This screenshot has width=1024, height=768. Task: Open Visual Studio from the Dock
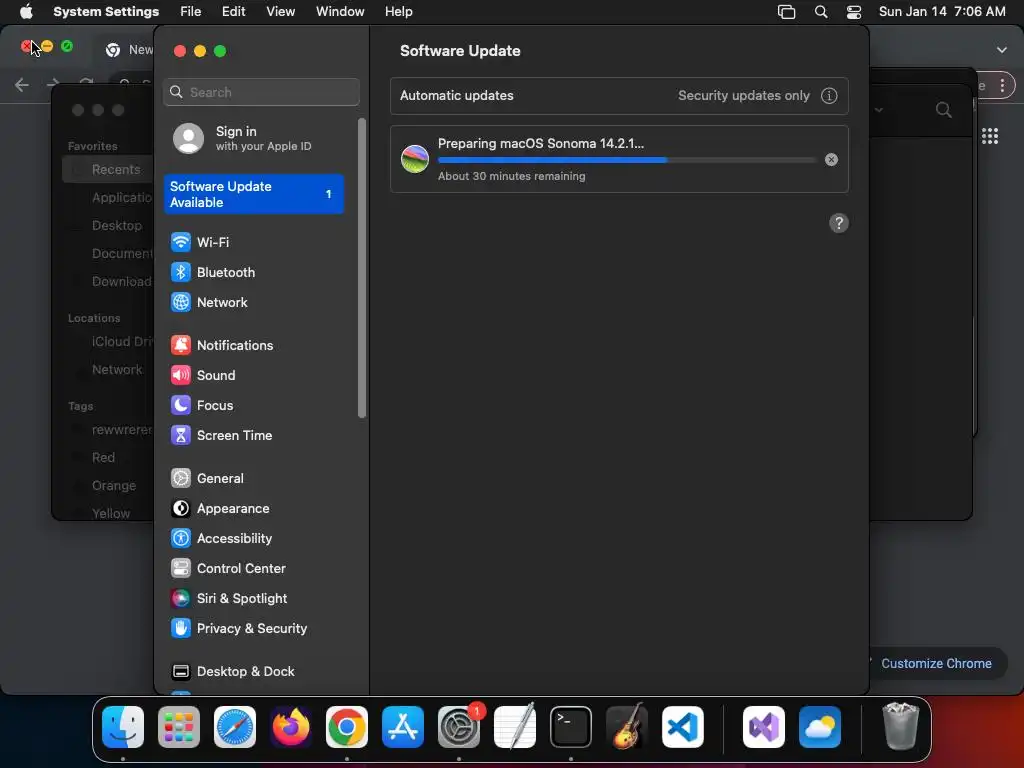pyautogui.click(x=764, y=727)
